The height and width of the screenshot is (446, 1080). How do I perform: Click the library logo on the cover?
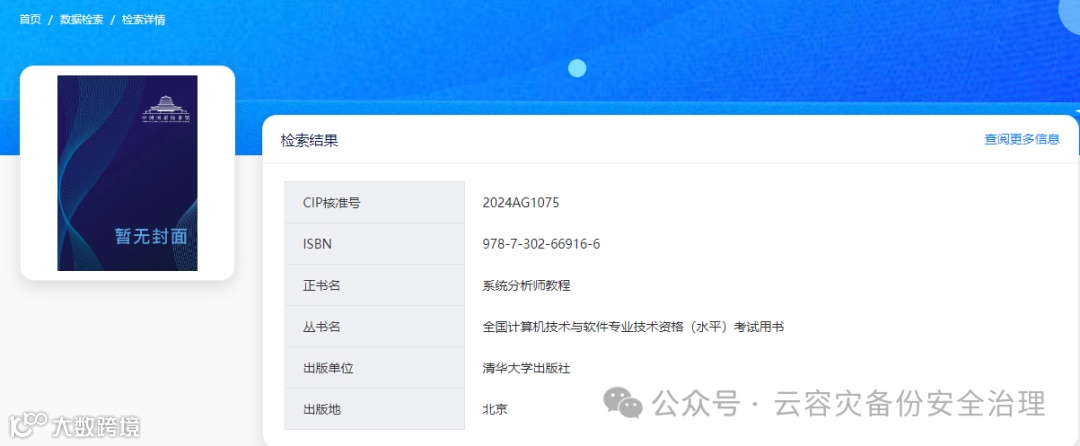pyautogui.click(x=165, y=110)
